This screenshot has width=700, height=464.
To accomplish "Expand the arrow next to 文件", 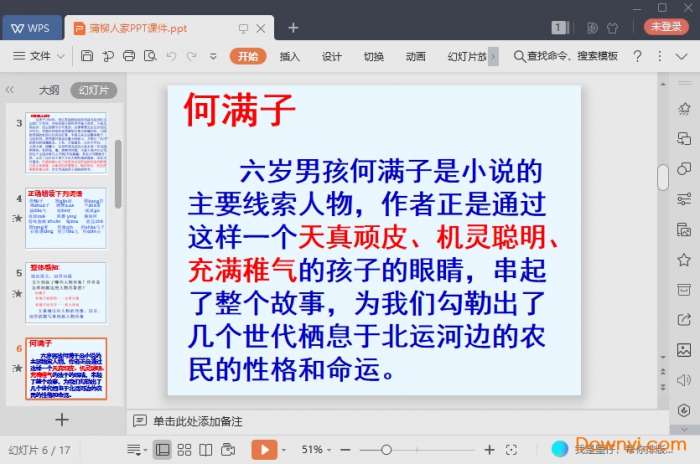I will pyautogui.click(x=61, y=56).
